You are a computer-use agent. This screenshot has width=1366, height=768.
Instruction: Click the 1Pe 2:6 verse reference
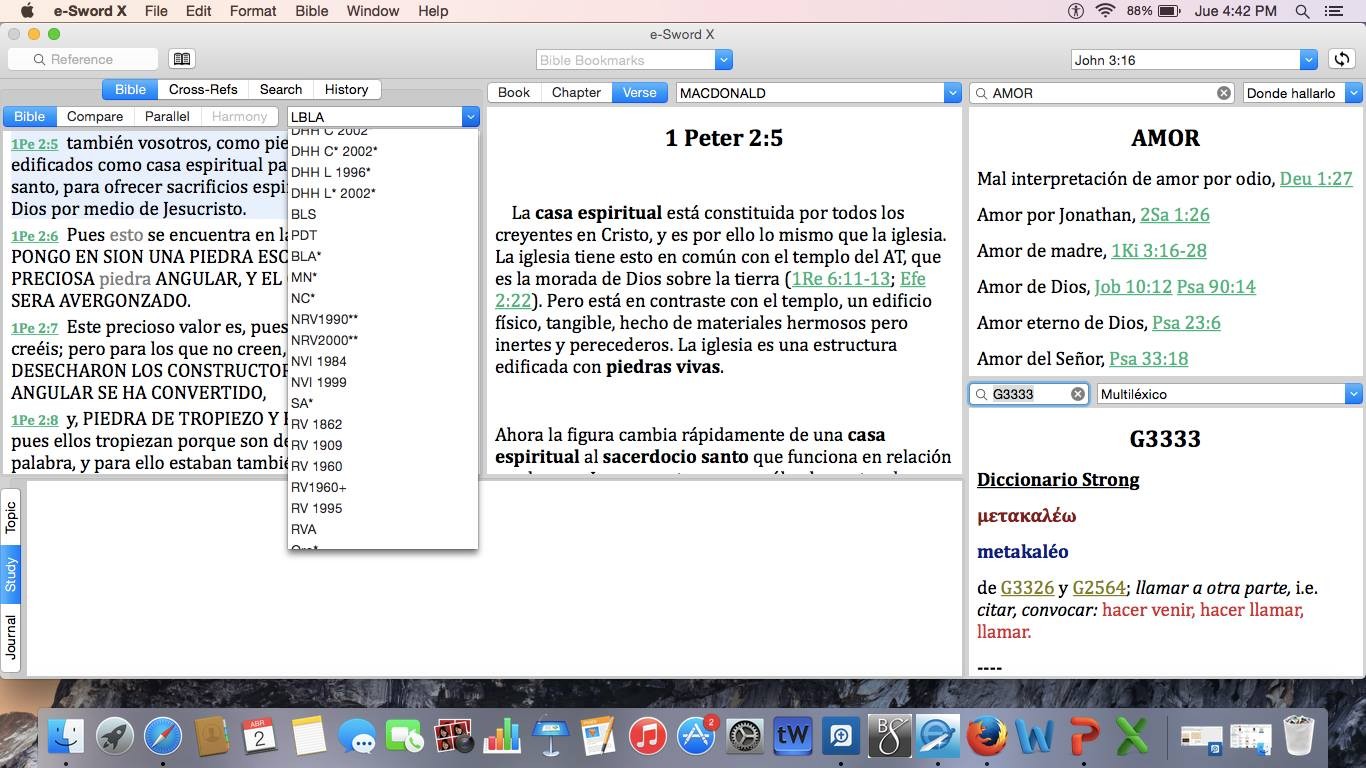[35, 237]
